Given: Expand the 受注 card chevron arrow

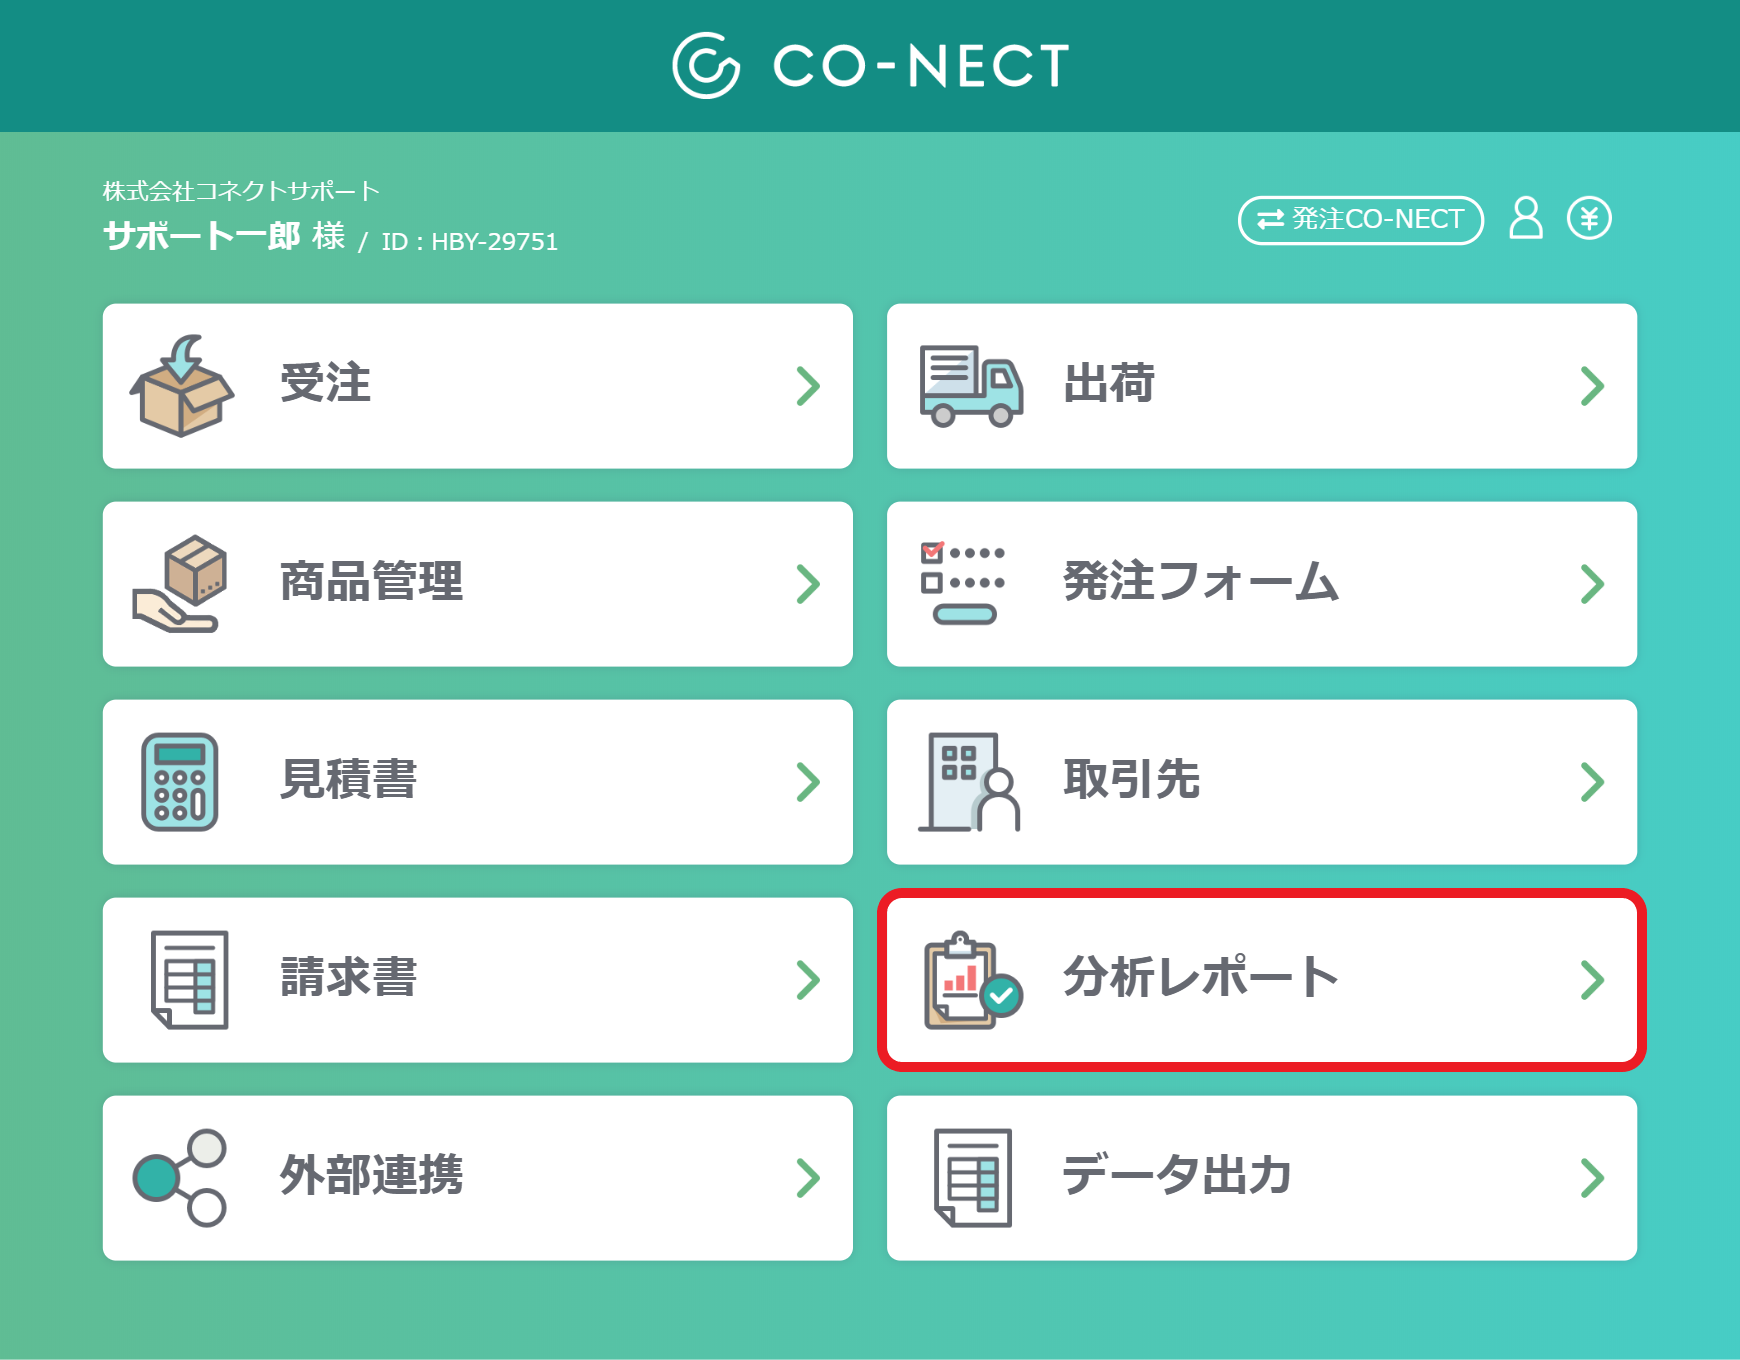Looking at the screenshot, I should pyautogui.click(x=808, y=386).
